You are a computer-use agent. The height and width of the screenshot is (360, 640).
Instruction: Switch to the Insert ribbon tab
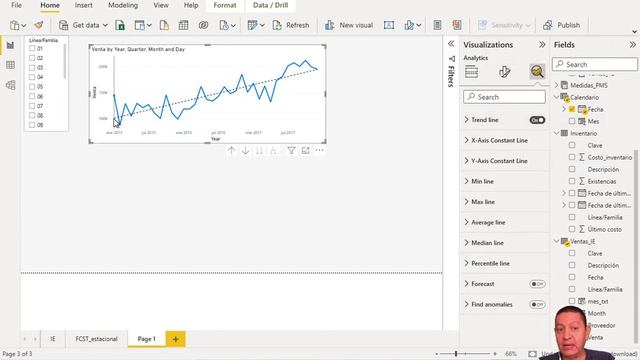(x=83, y=5)
